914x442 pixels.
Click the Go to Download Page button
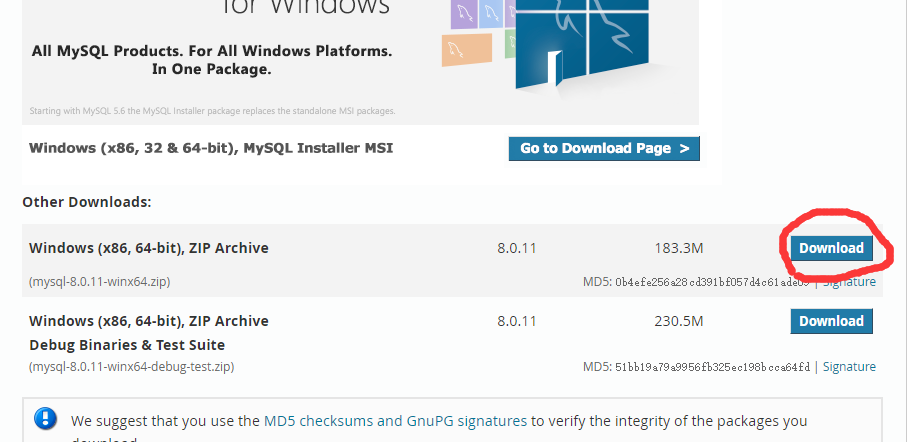[604, 149]
